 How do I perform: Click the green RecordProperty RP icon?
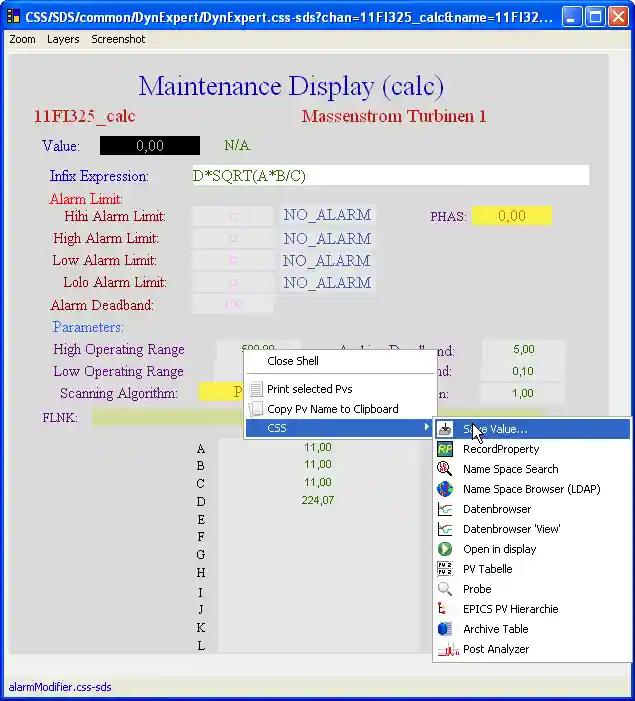[444, 449]
